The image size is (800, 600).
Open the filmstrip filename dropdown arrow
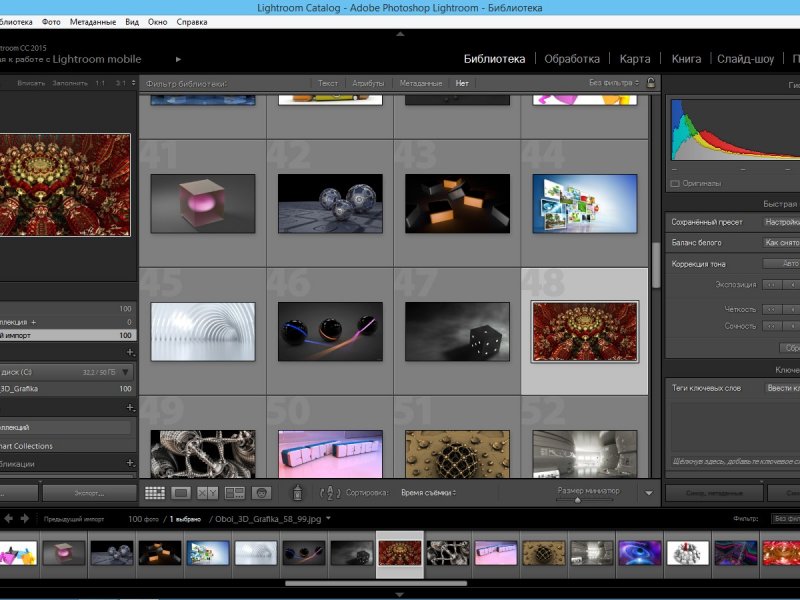328,518
